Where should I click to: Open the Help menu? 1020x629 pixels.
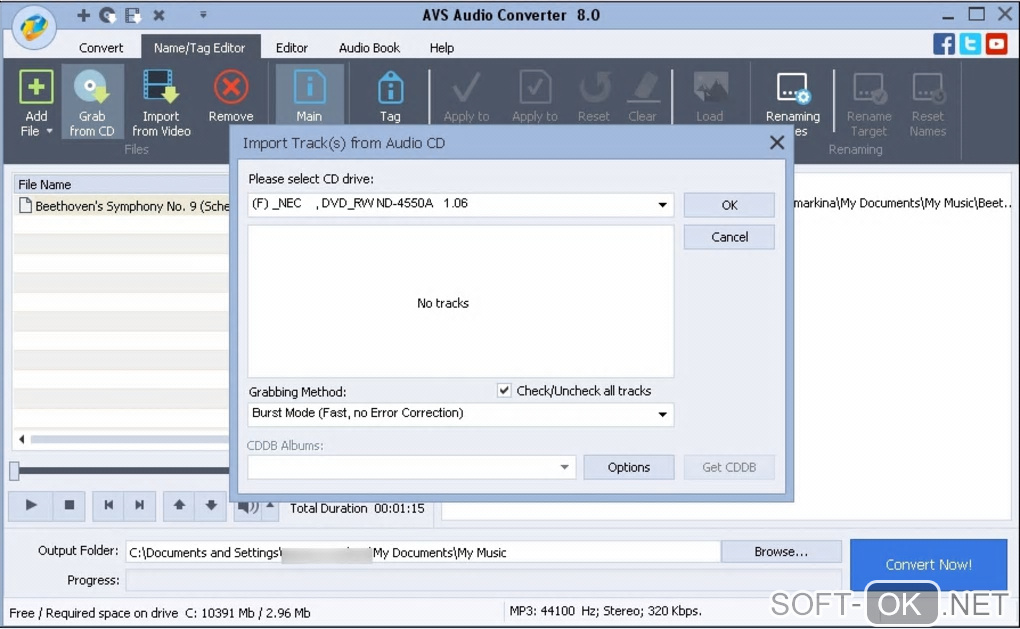[442, 47]
